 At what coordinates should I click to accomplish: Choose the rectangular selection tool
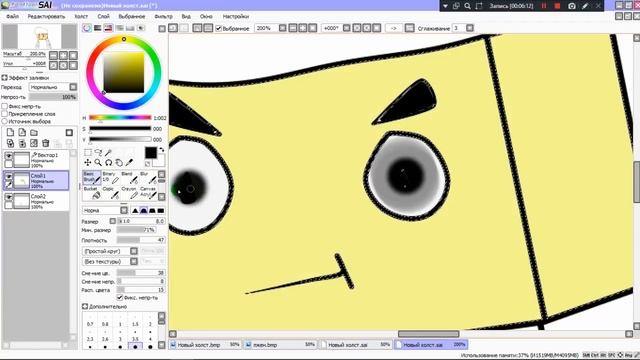(88, 152)
